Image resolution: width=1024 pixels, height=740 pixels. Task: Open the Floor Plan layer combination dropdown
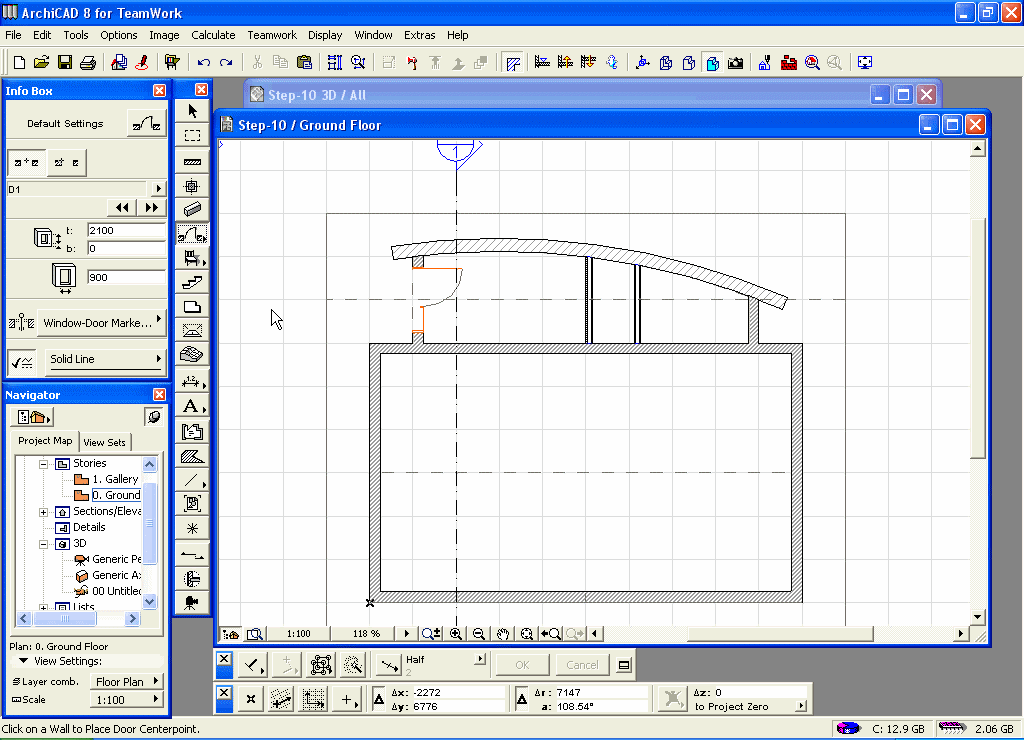127,682
